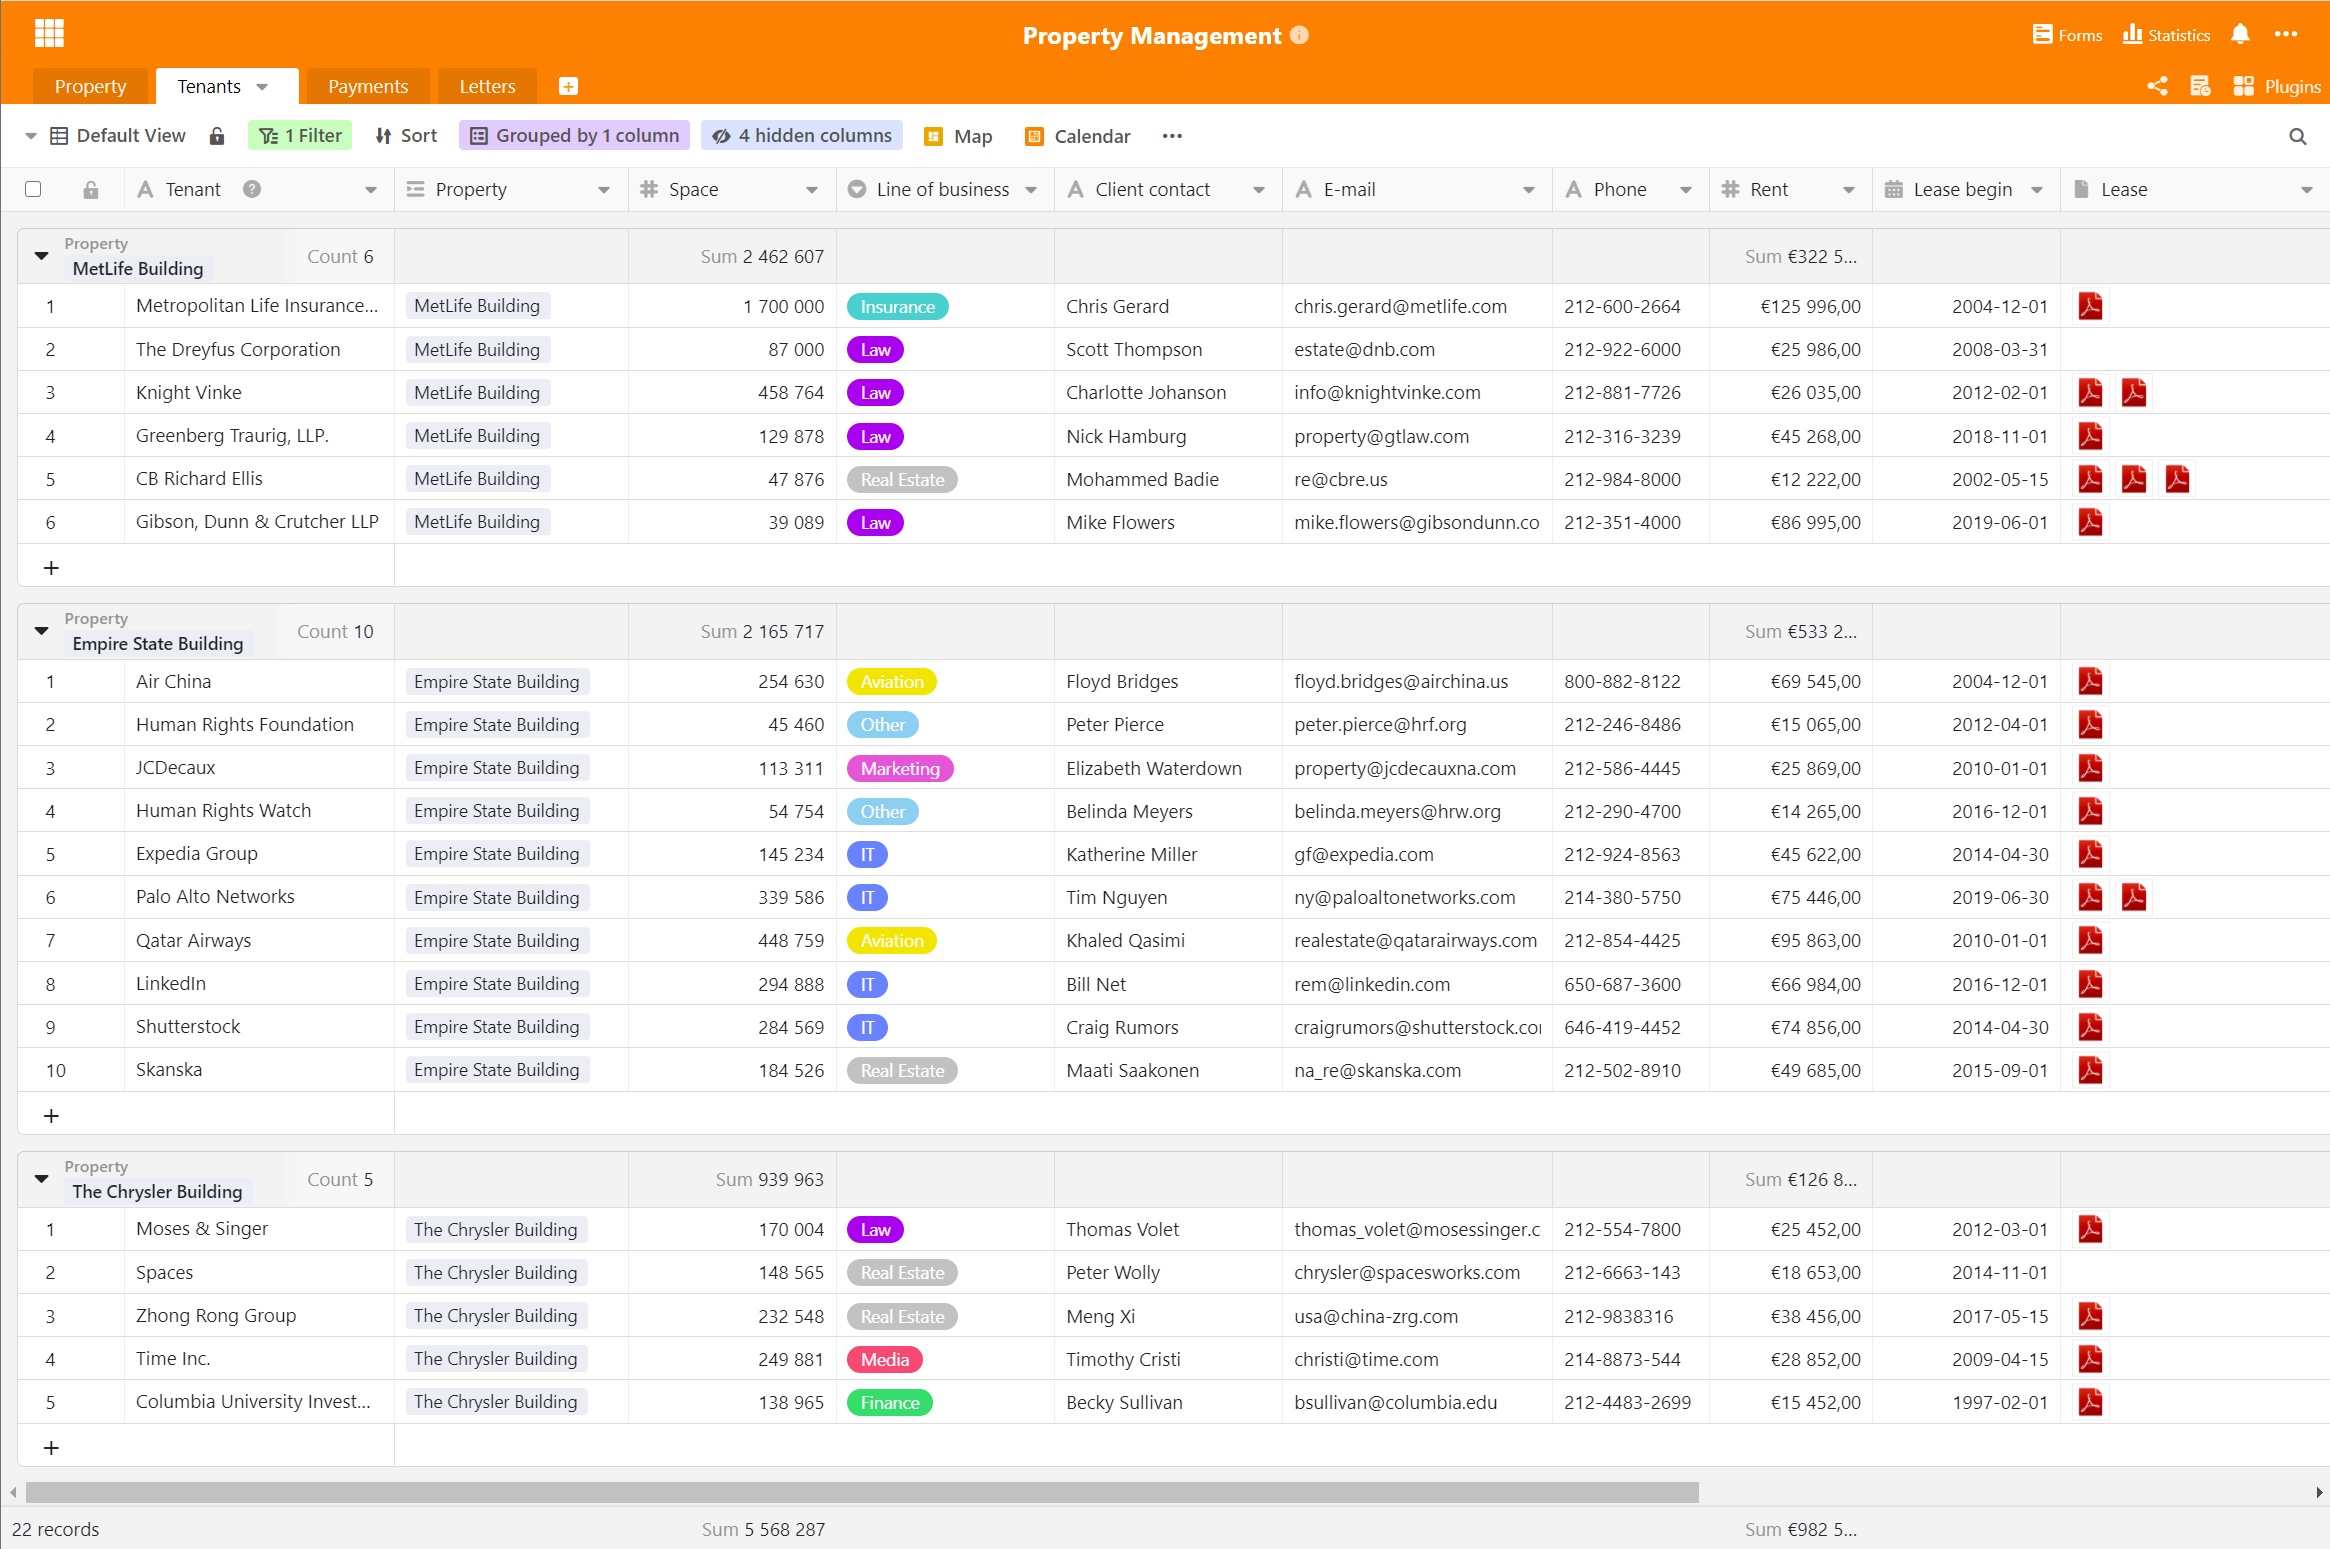Viewport: 2330px width, 1549px height.
Task: Click the lock icon in header row
Action: point(90,189)
